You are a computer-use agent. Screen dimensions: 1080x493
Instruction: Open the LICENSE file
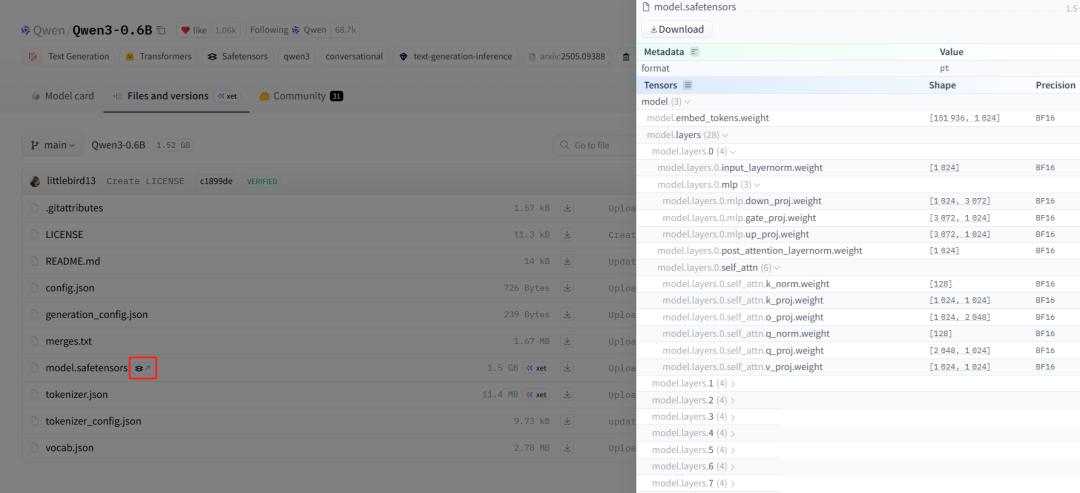[64, 235]
